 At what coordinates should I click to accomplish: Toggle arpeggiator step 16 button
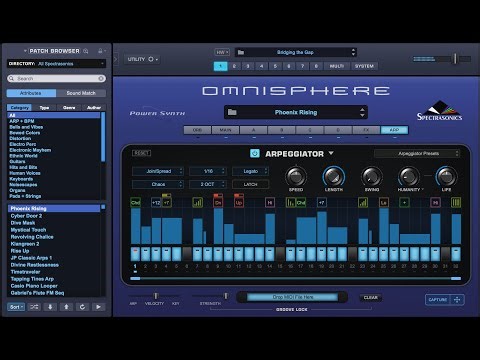point(290,254)
